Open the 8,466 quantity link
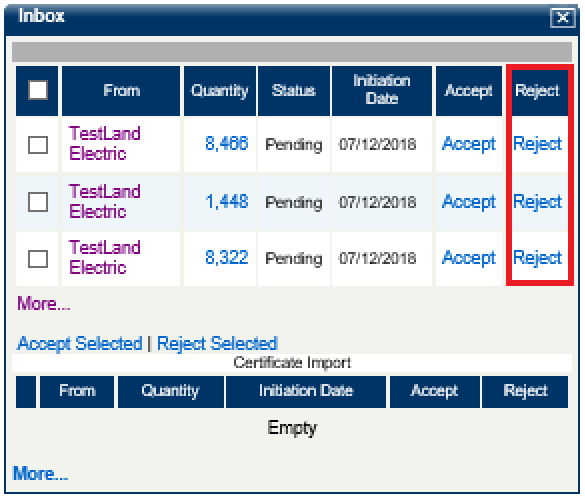Viewport: 585px width, 500px height. tap(226, 143)
